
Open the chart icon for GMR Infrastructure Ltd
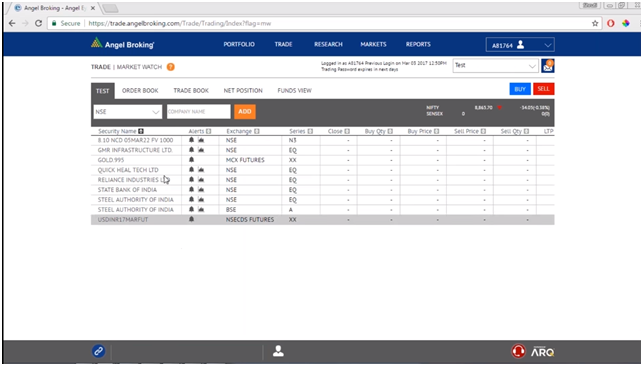201,150
